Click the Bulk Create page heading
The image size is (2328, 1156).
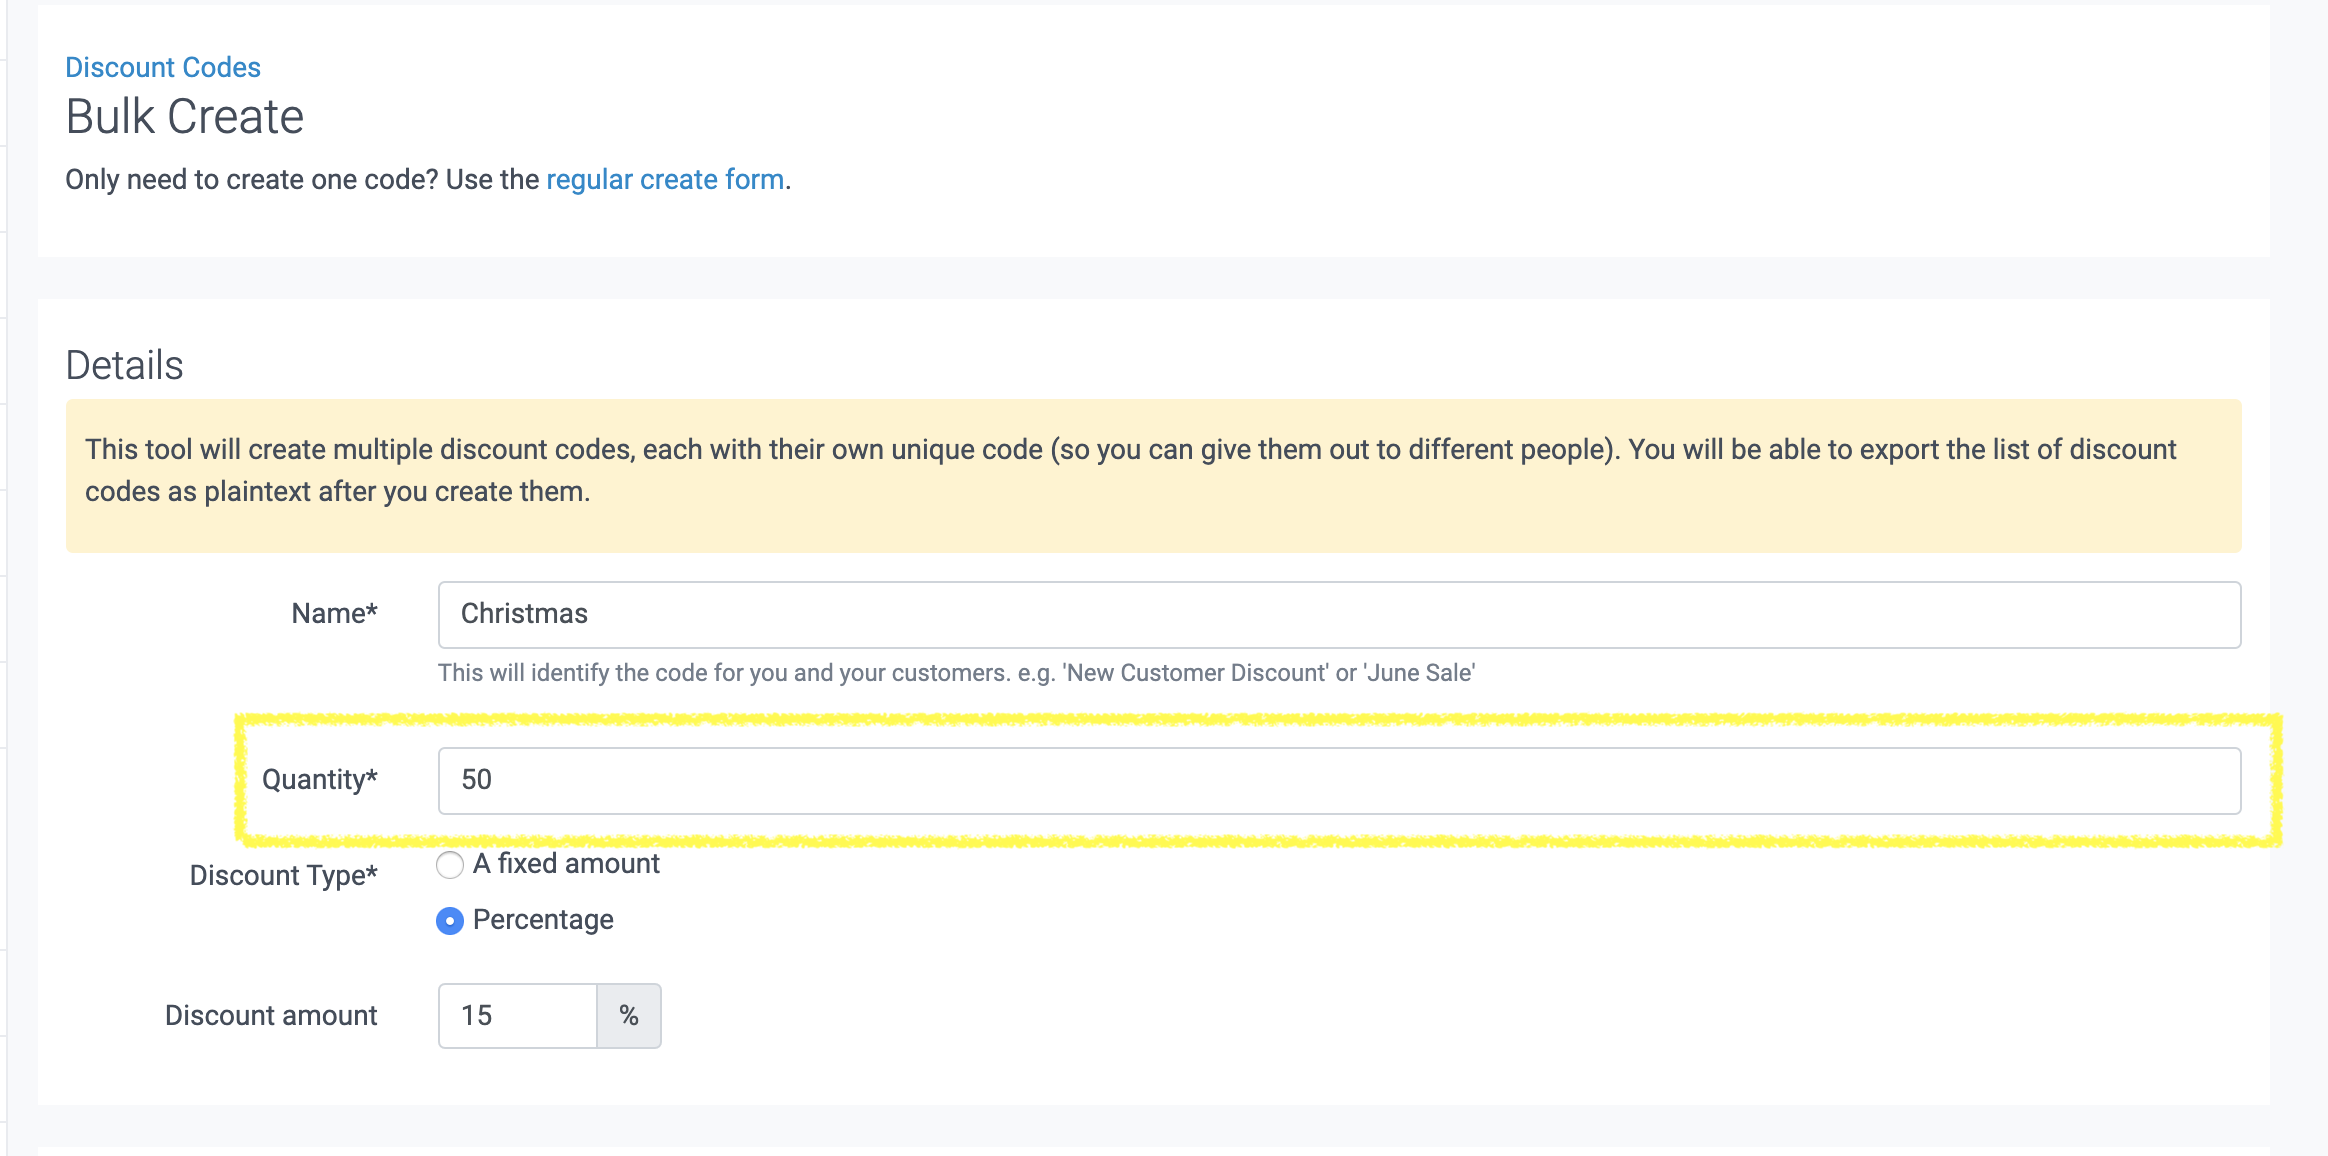click(184, 116)
